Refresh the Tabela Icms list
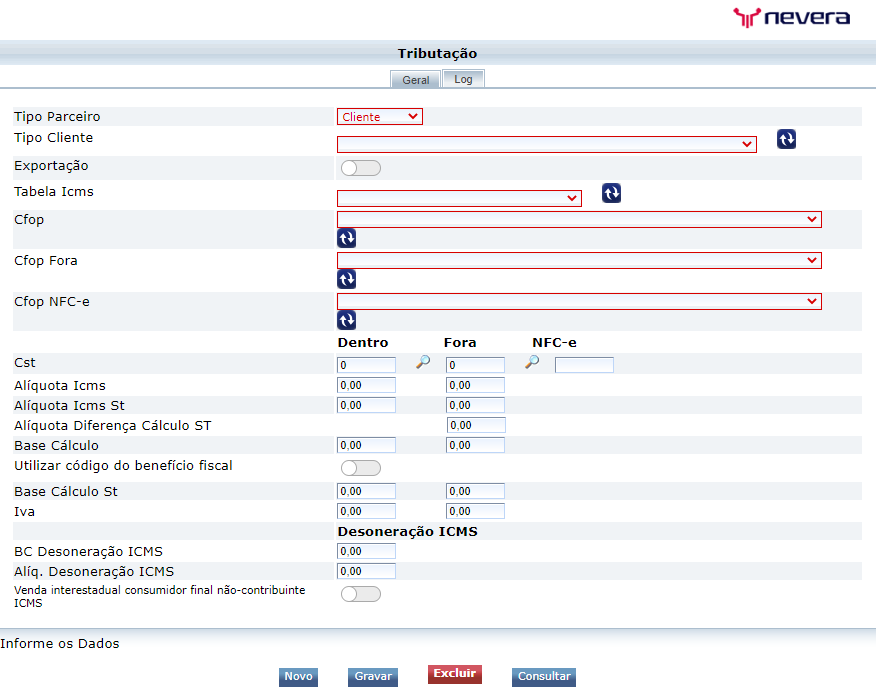Image resolution: width=876 pixels, height=699 pixels. (x=611, y=193)
